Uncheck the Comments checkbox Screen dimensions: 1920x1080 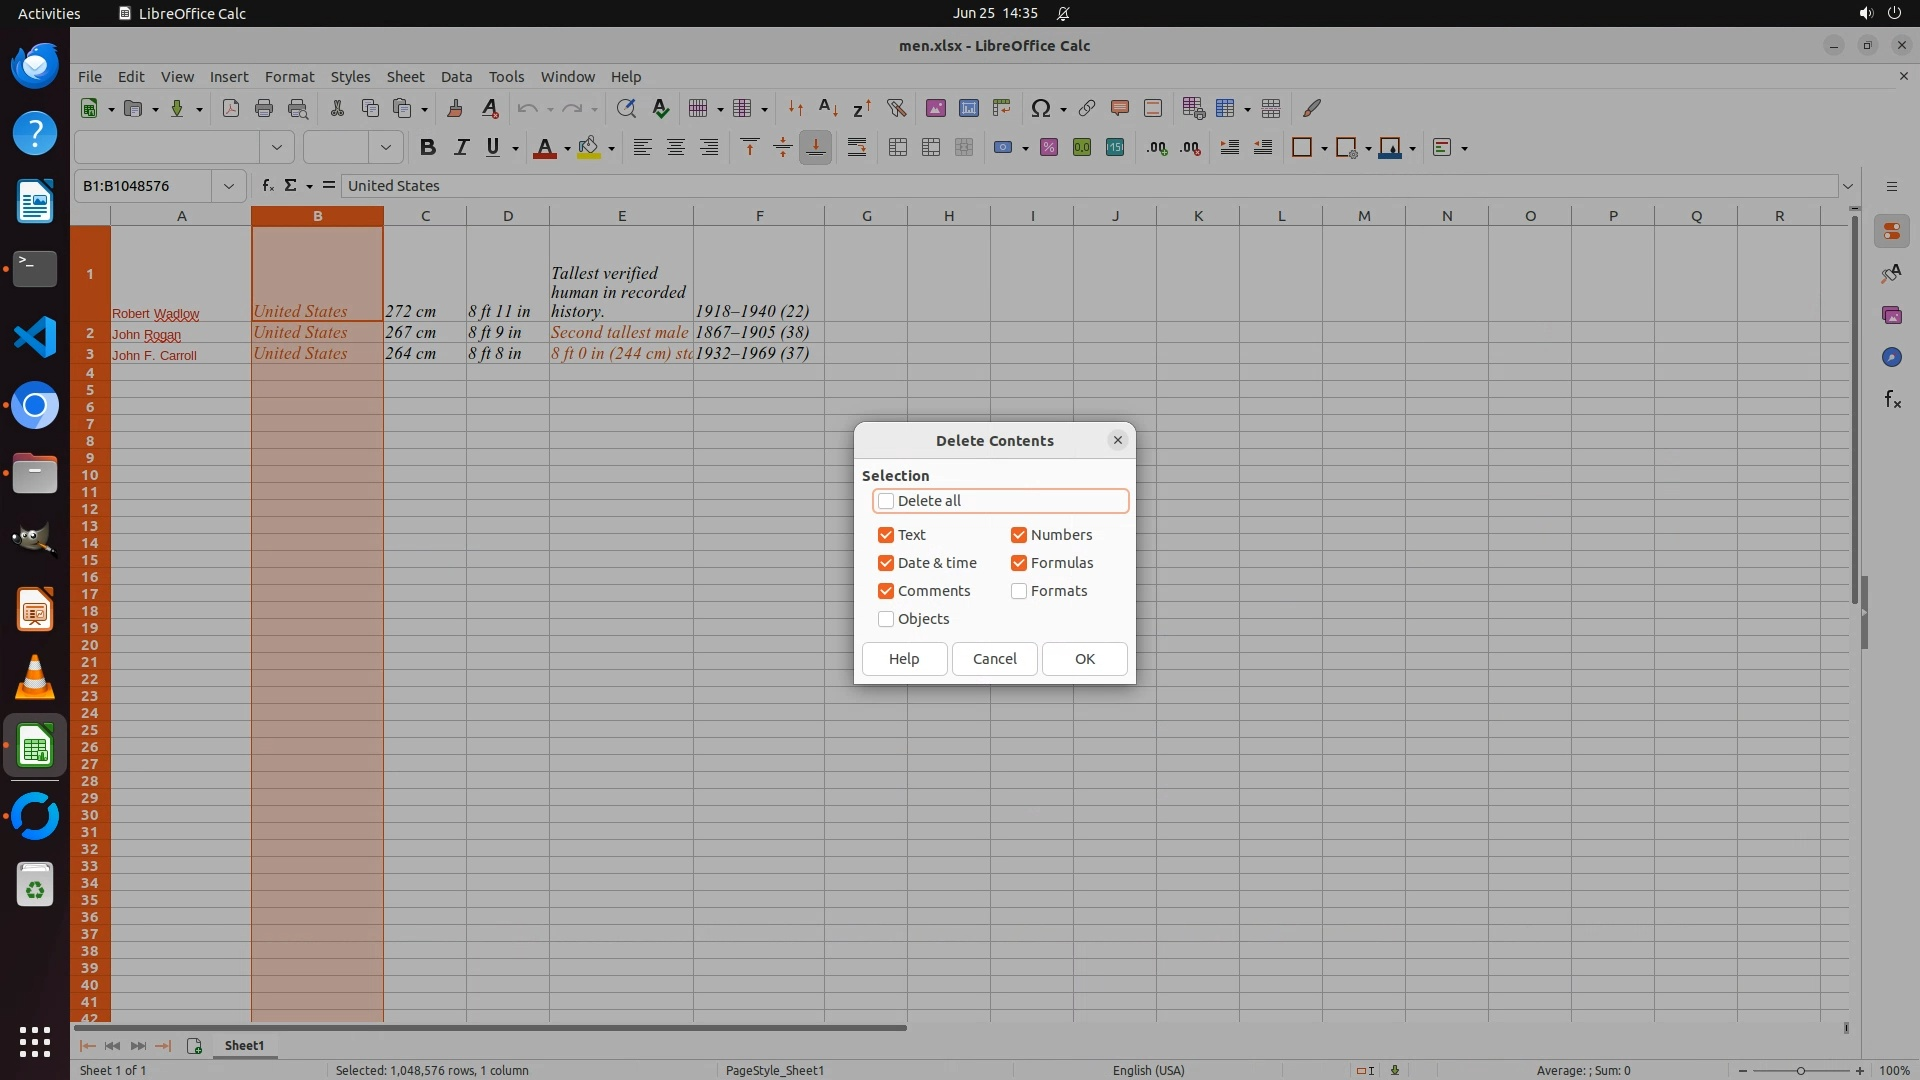click(886, 591)
